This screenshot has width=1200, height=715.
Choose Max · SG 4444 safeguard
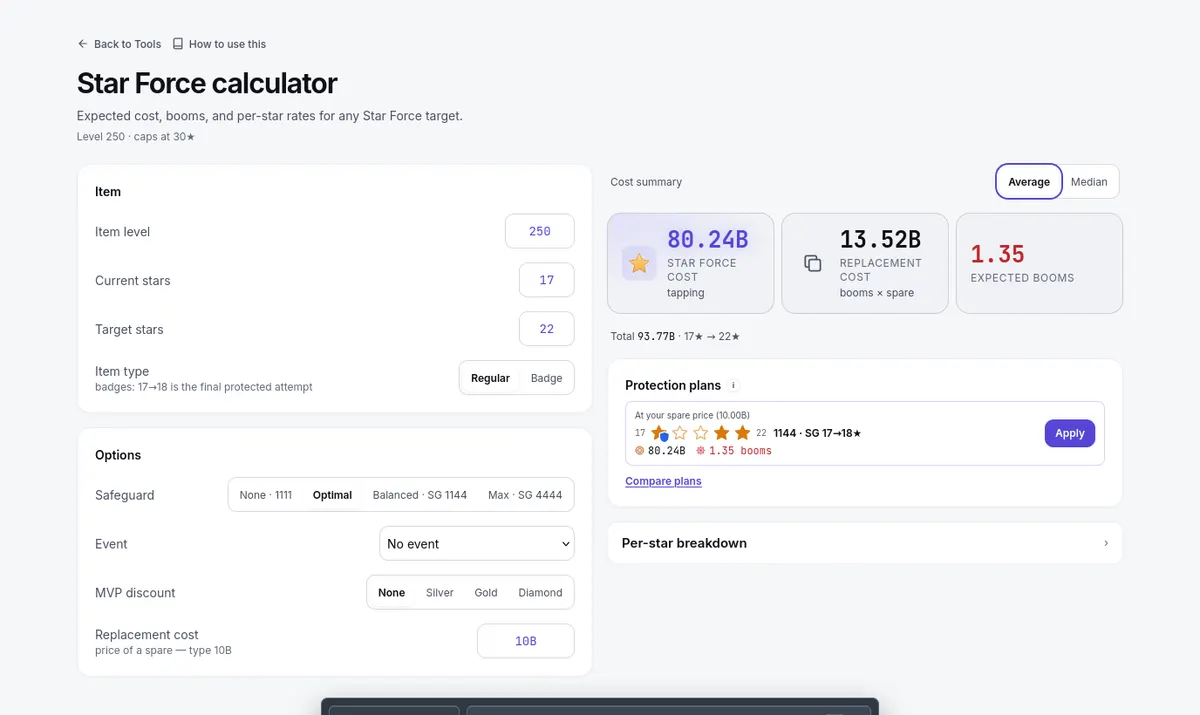[525, 495]
